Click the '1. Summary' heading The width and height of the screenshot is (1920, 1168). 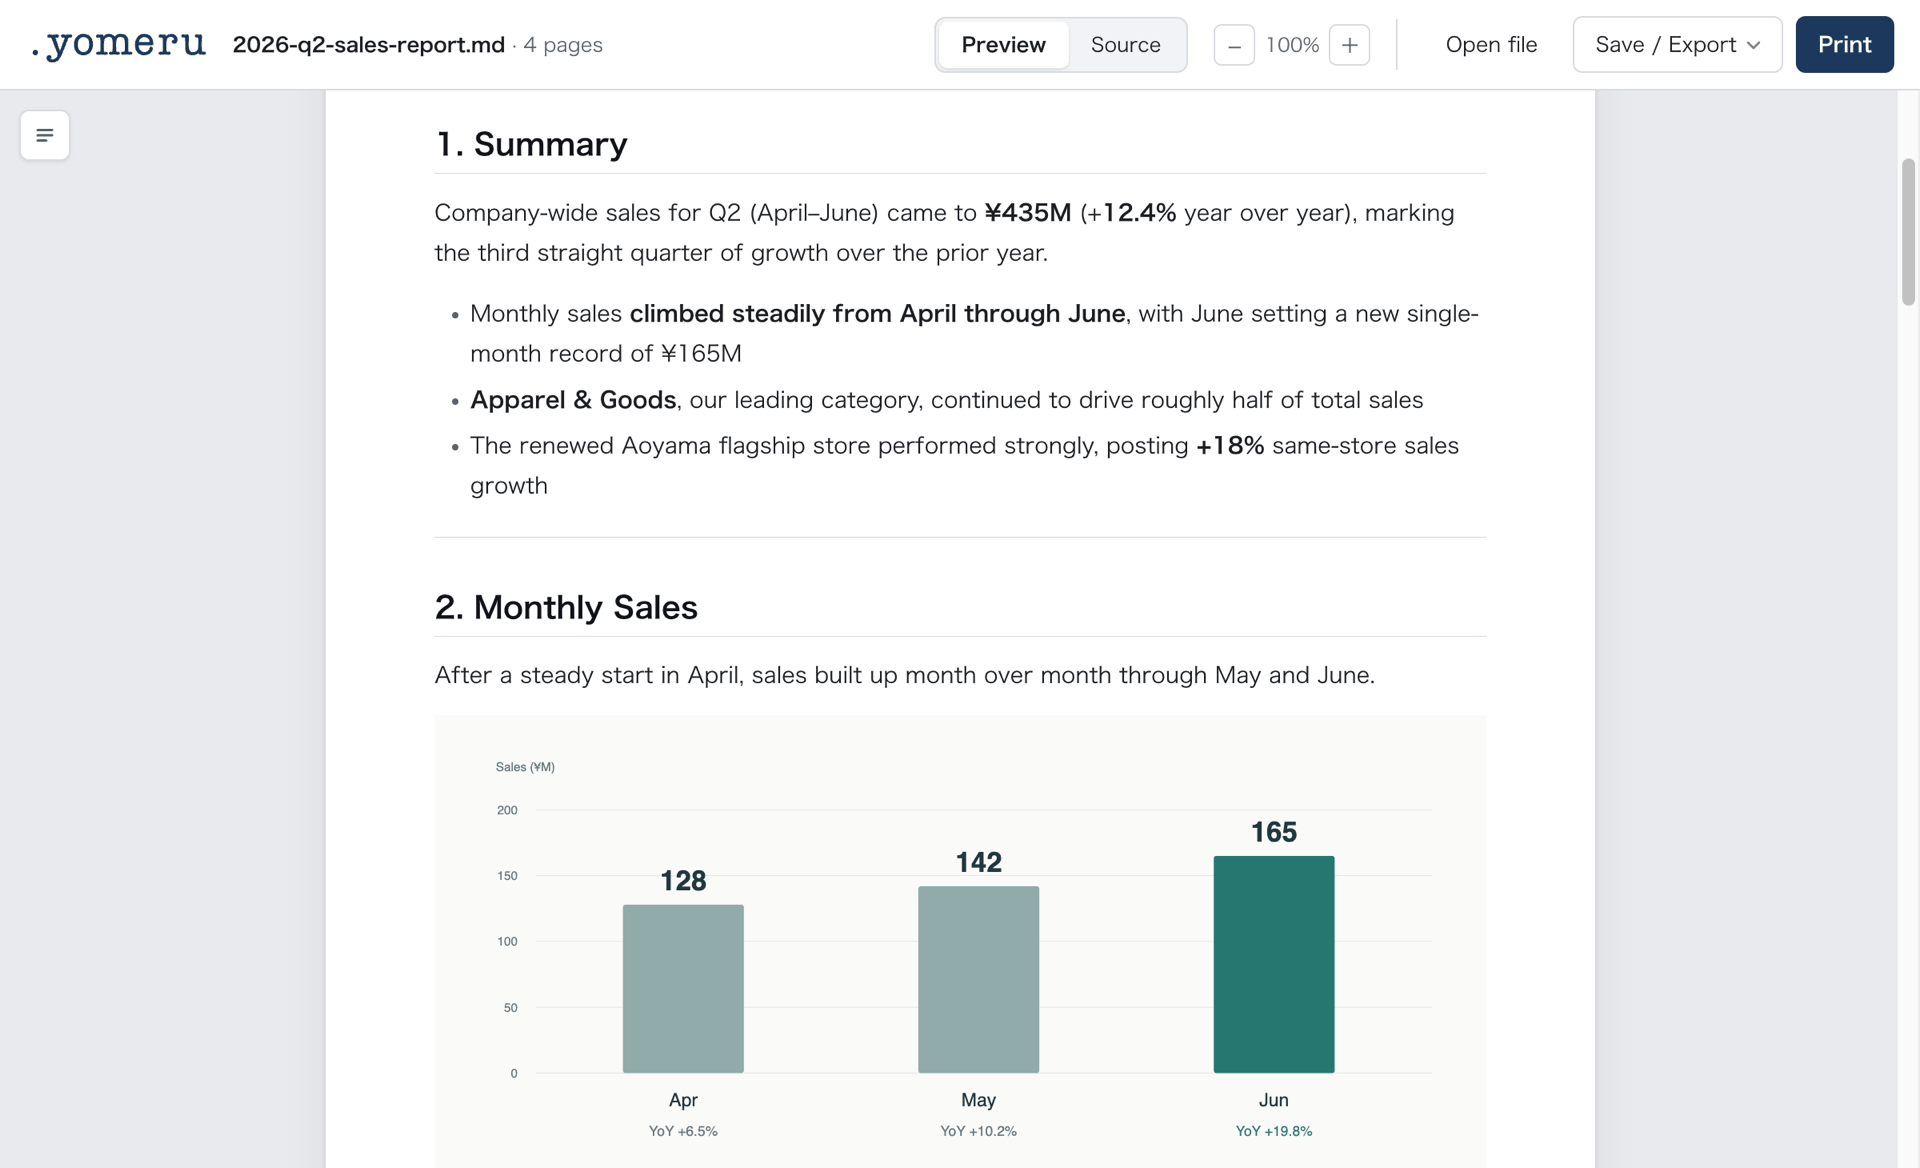point(531,144)
